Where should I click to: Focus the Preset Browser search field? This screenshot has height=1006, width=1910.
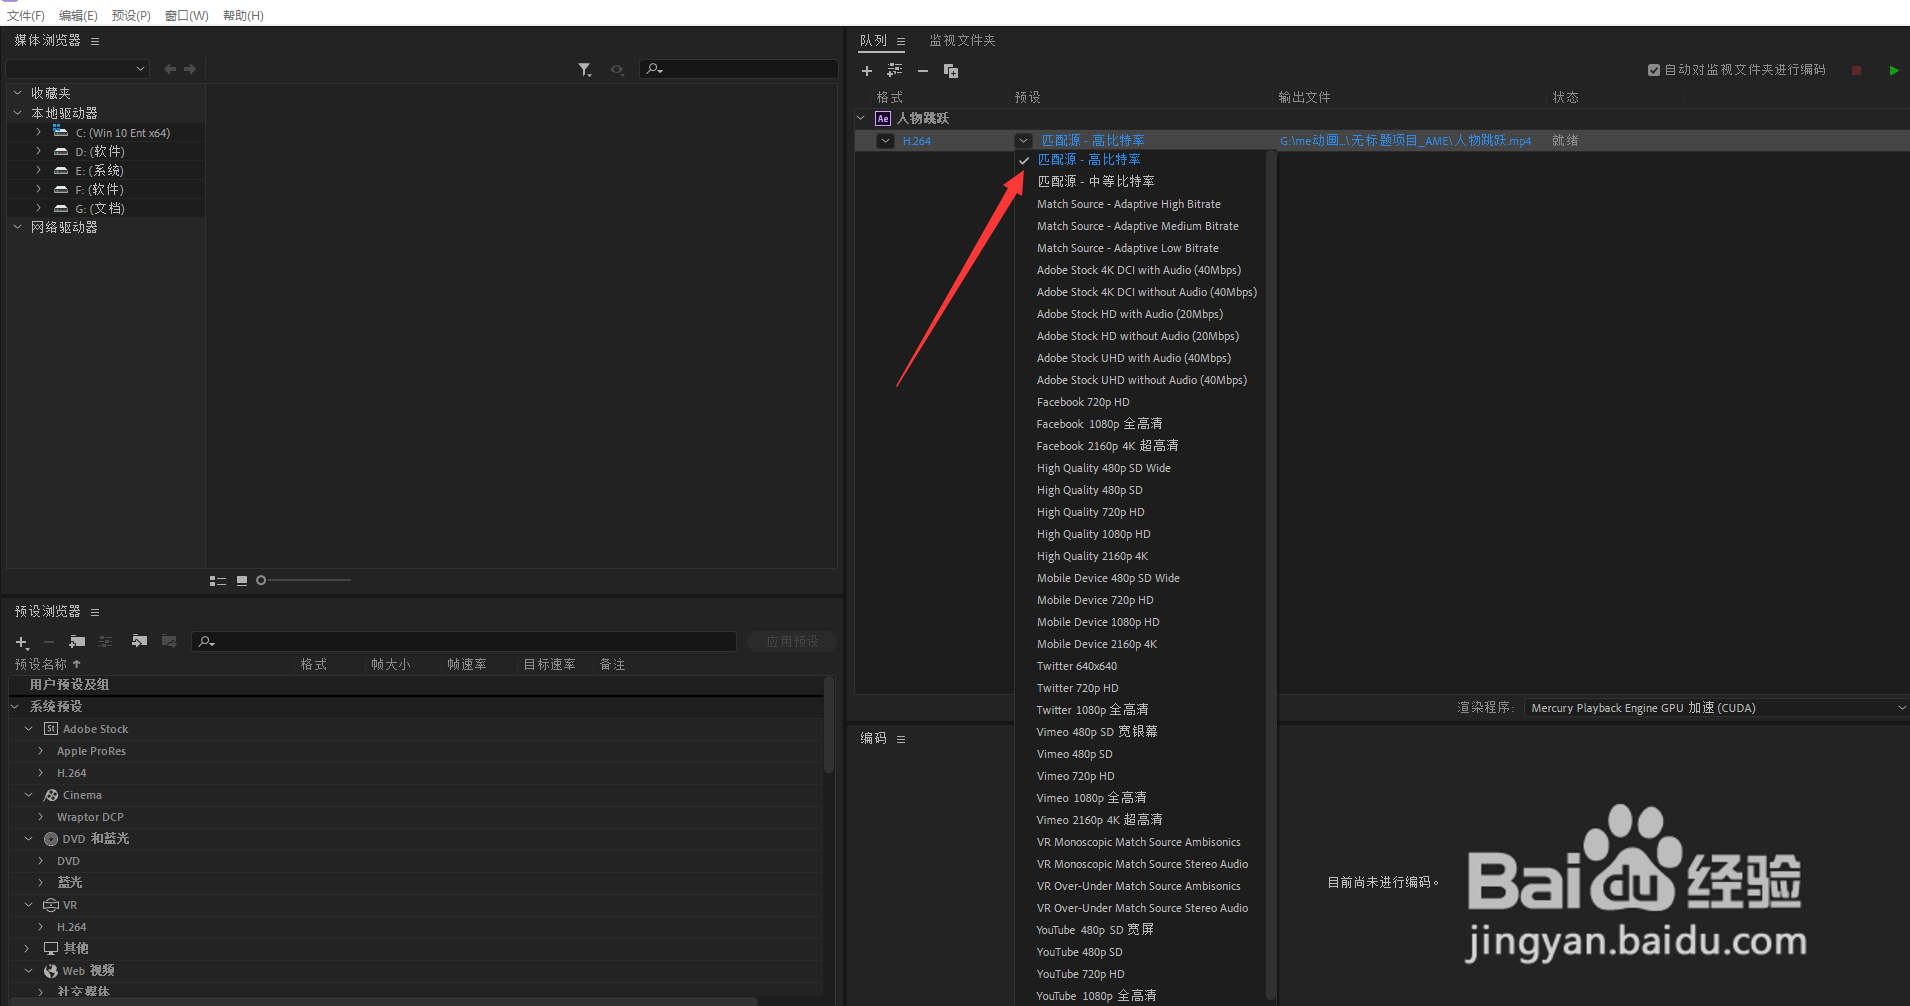point(464,642)
